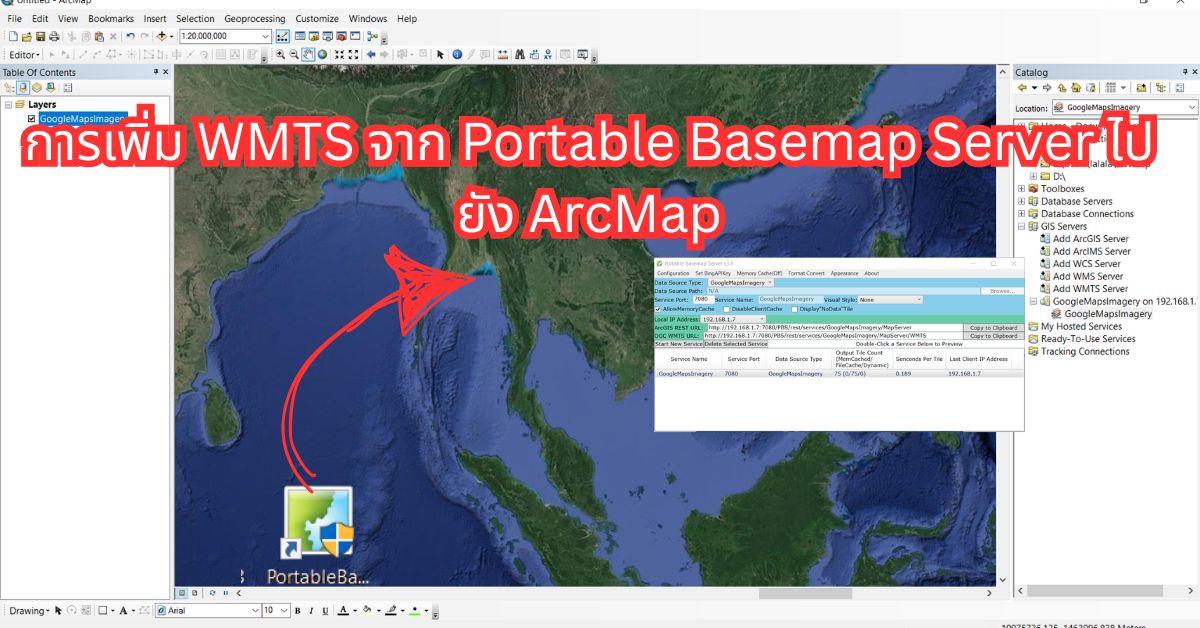Go back to previous extent
1200x628 pixels.
point(371,54)
